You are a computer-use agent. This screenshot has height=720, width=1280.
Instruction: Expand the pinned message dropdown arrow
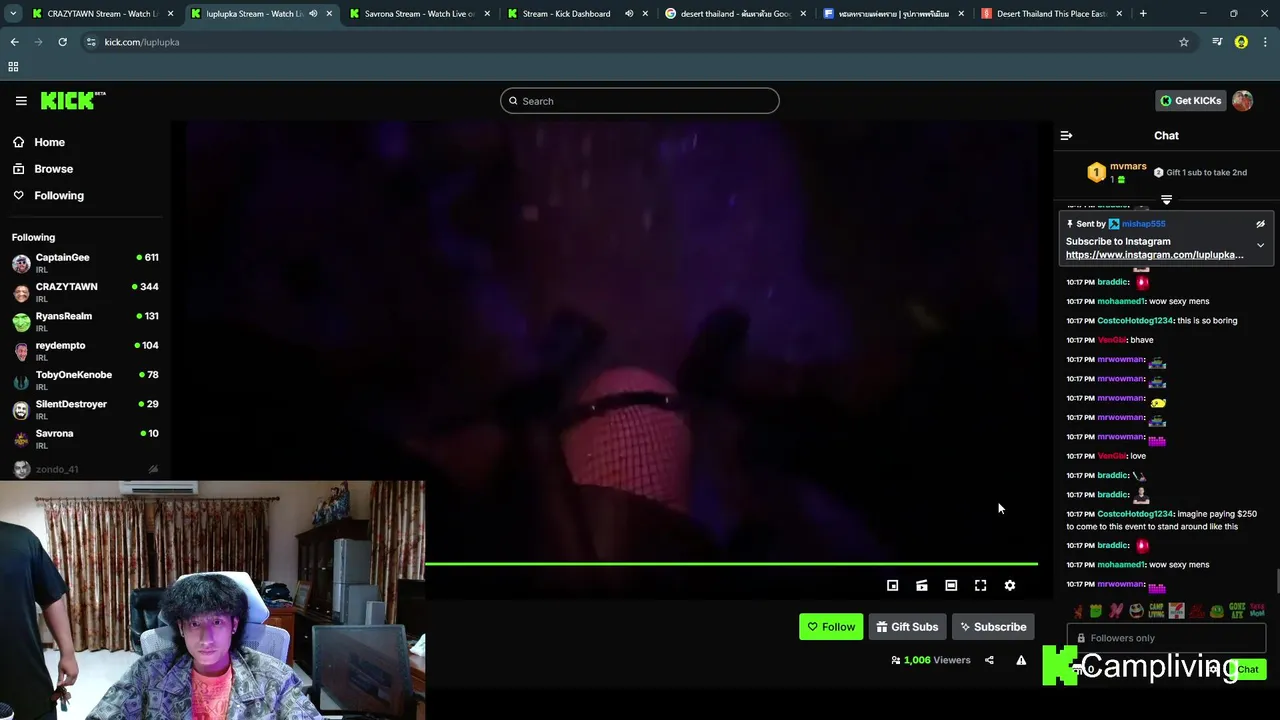[x=1260, y=245]
